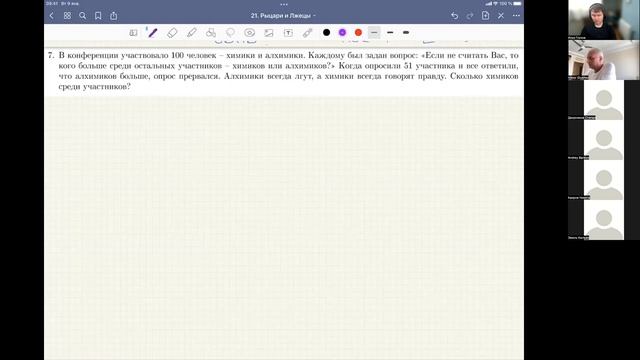Open the document title dropdown '21. Рыцари и Лжецы'
This screenshot has height=360, width=640.
coord(283,16)
